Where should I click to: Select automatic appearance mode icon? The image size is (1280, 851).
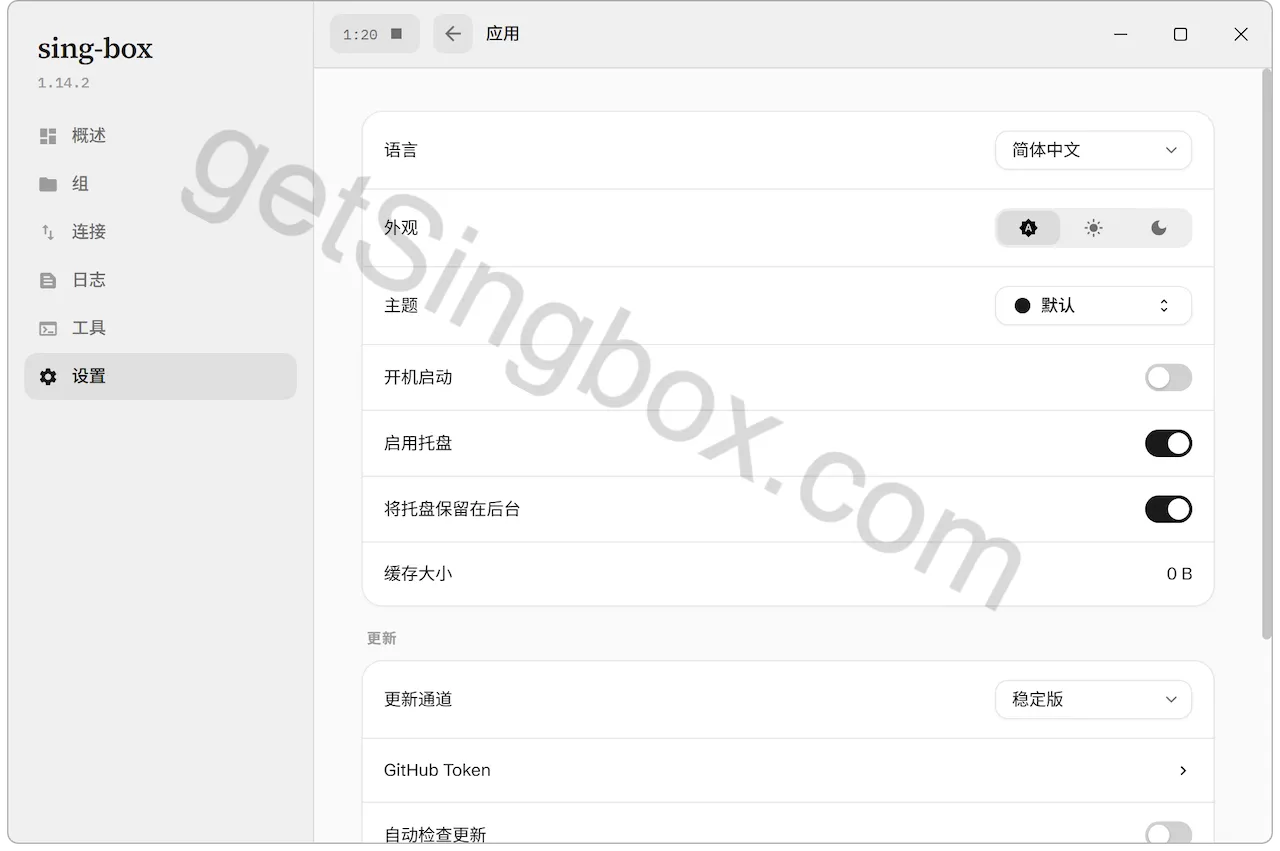[x=1028, y=228]
